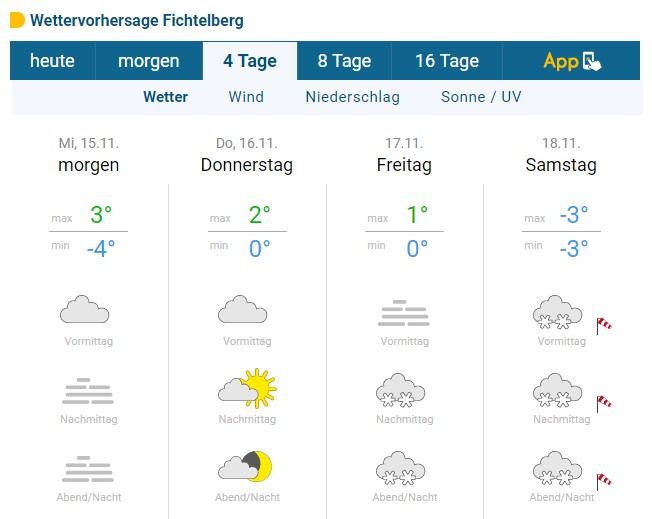Open the 16 Tage forecast tab
652x519 pixels.
[447, 61]
